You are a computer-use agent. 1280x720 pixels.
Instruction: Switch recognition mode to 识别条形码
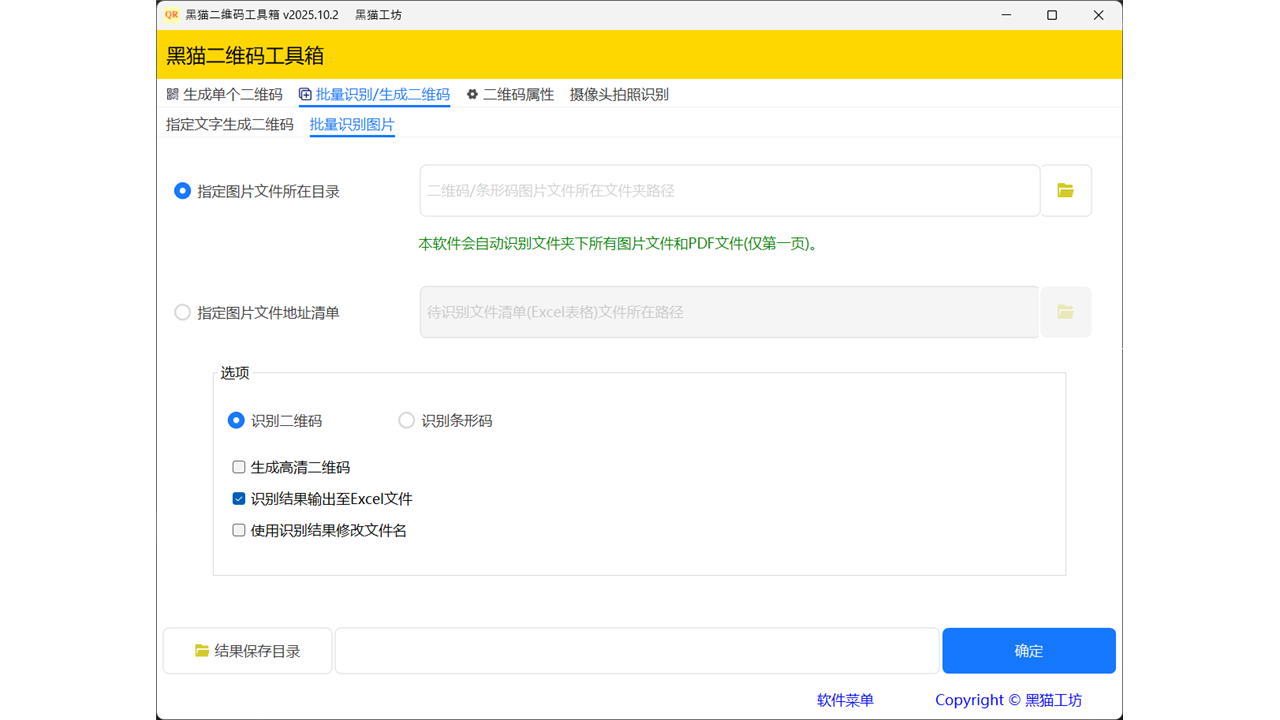tap(406, 420)
